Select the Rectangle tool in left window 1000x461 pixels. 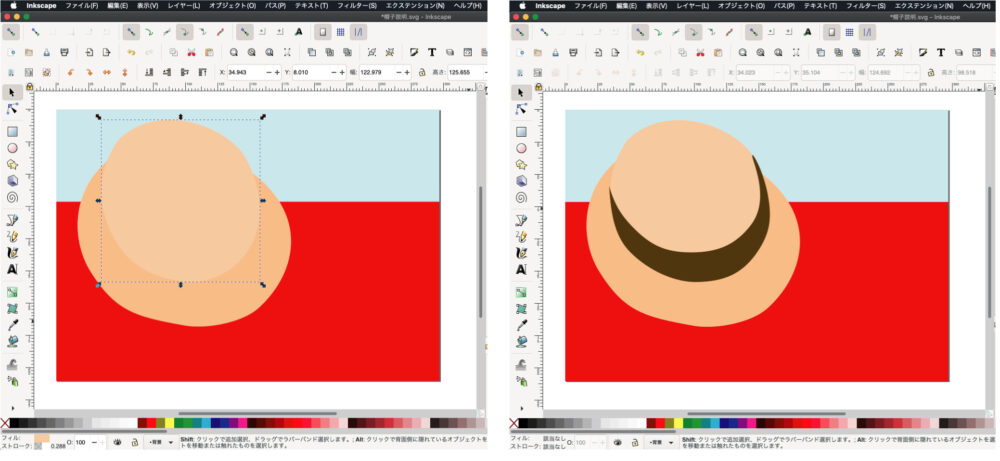tap(14, 130)
